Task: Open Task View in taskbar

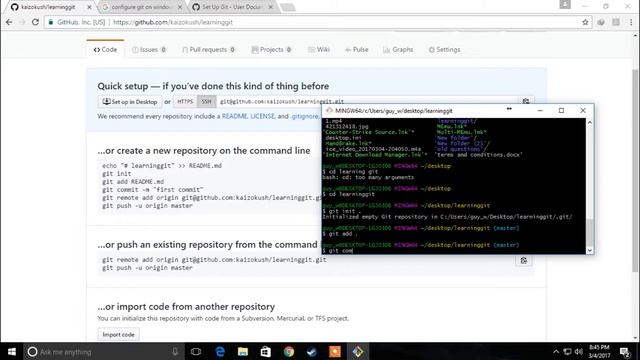Action: point(196,351)
